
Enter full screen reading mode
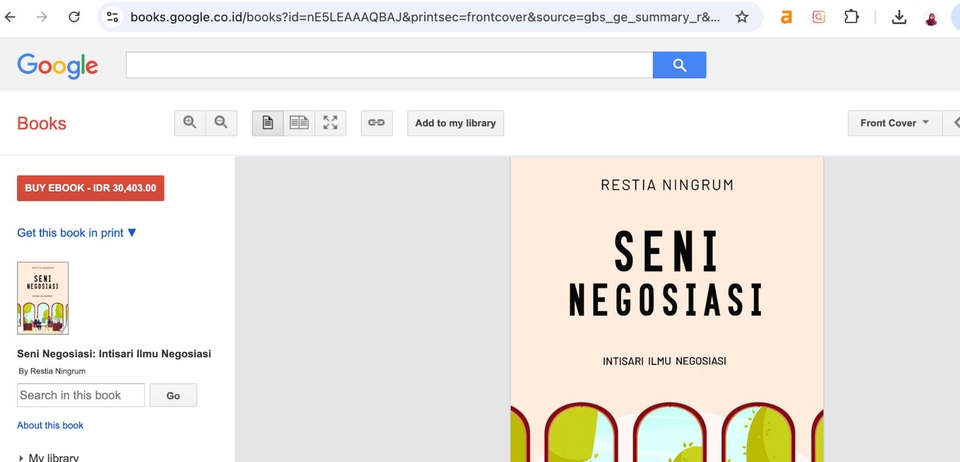(331, 123)
